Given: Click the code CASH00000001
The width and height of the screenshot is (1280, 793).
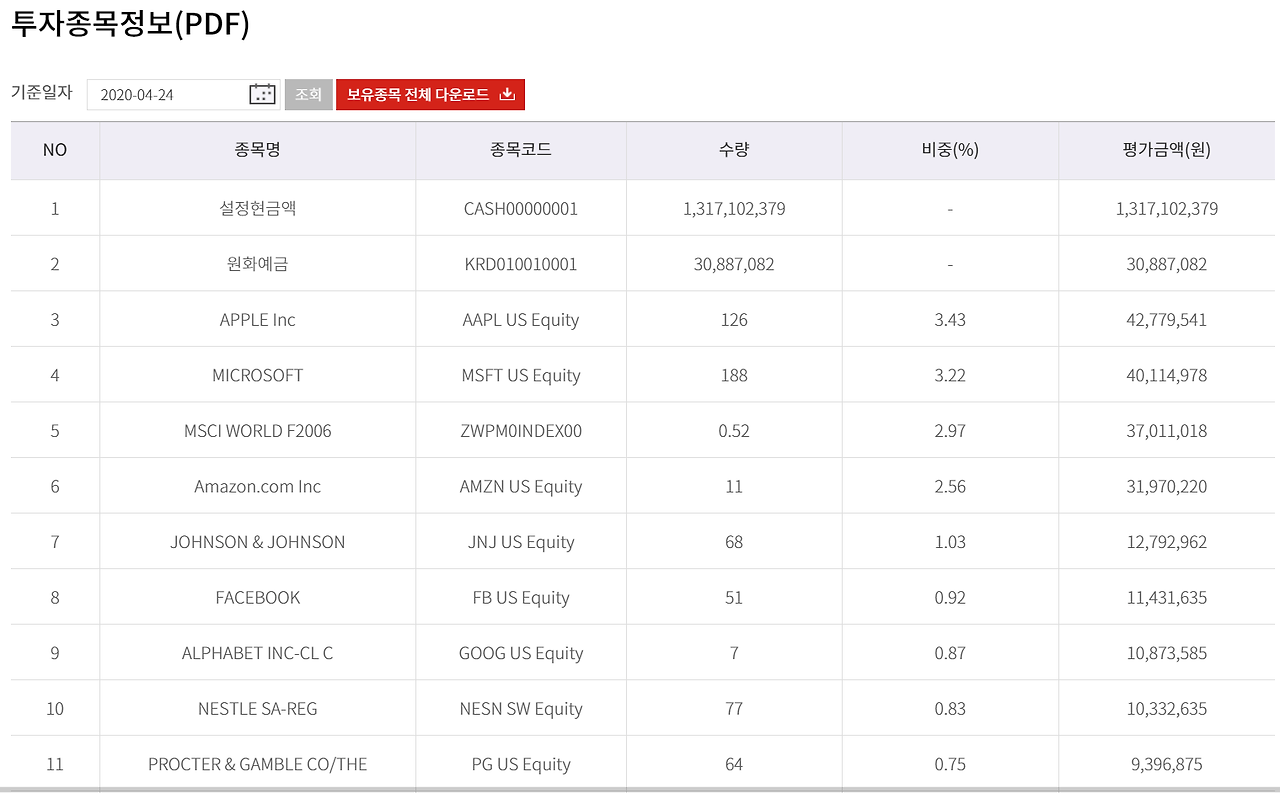Looking at the screenshot, I should [521, 209].
